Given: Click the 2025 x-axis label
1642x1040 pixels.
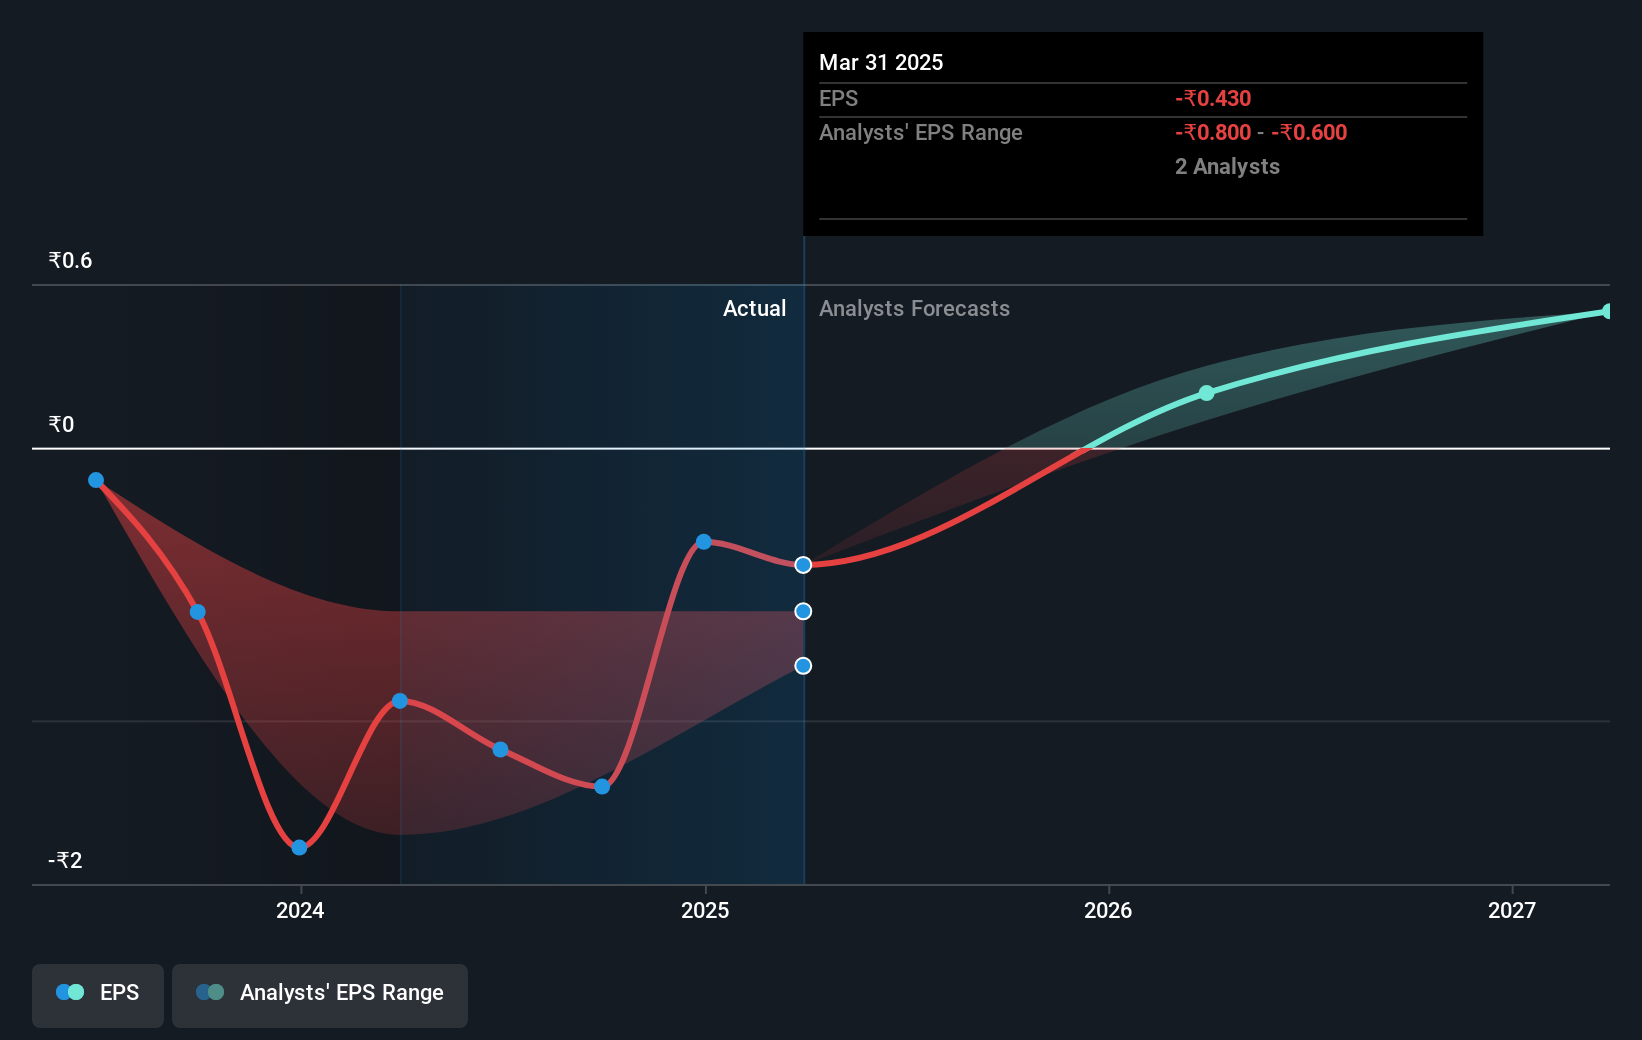Looking at the screenshot, I should point(705,910).
